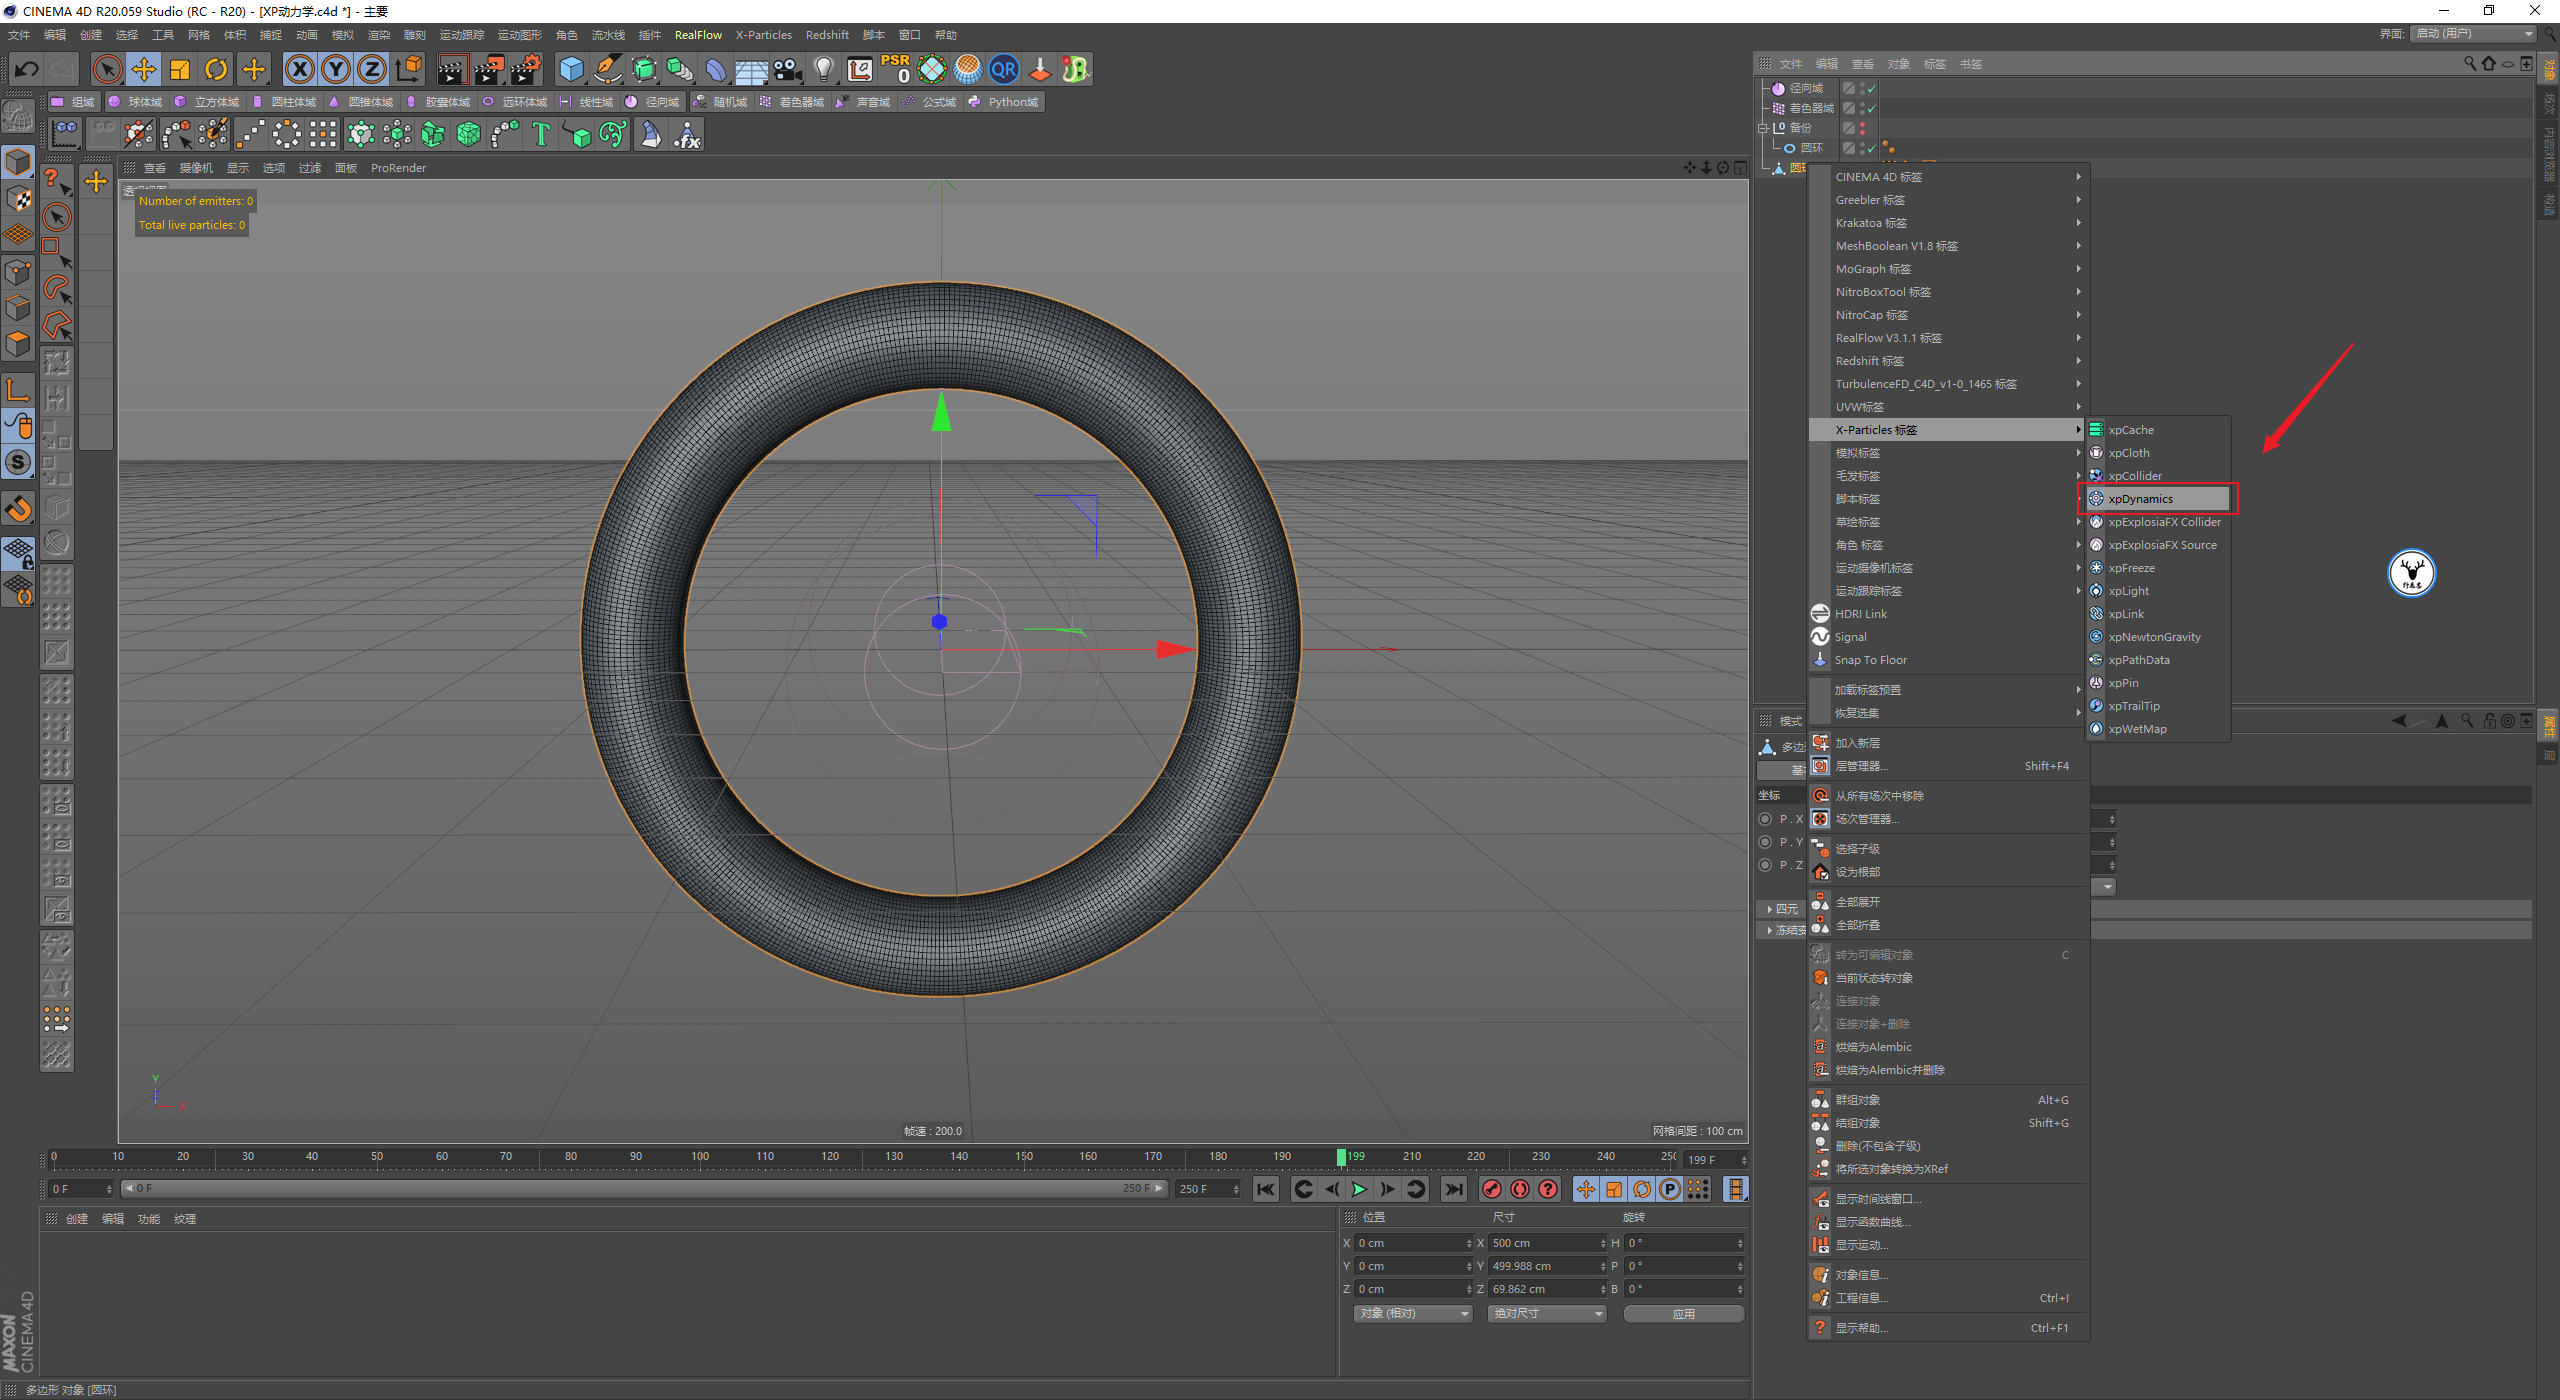The height and width of the screenshot is (1400, 2560).
Task: Click the PSR reset icon
Action: point(896,69)
